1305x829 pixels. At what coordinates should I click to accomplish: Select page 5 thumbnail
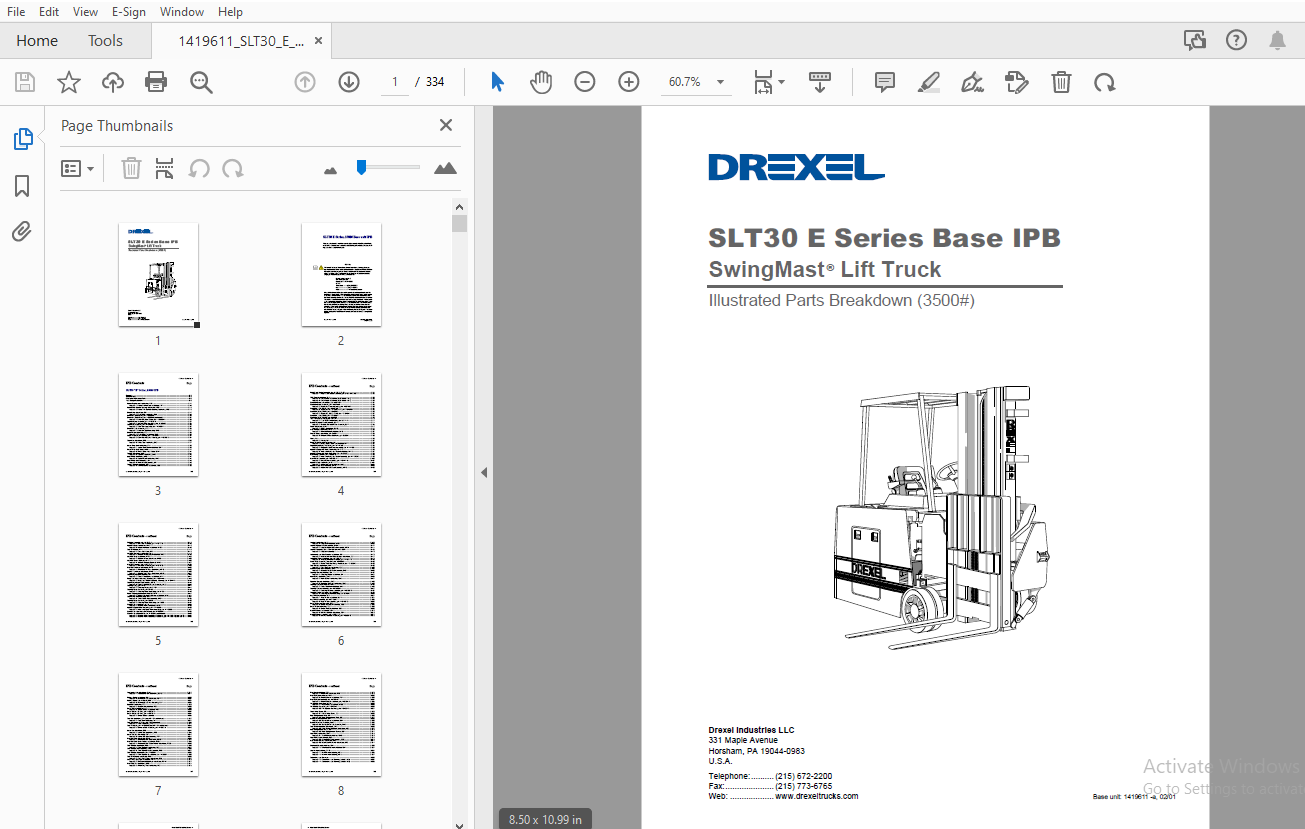pos(158,574)
